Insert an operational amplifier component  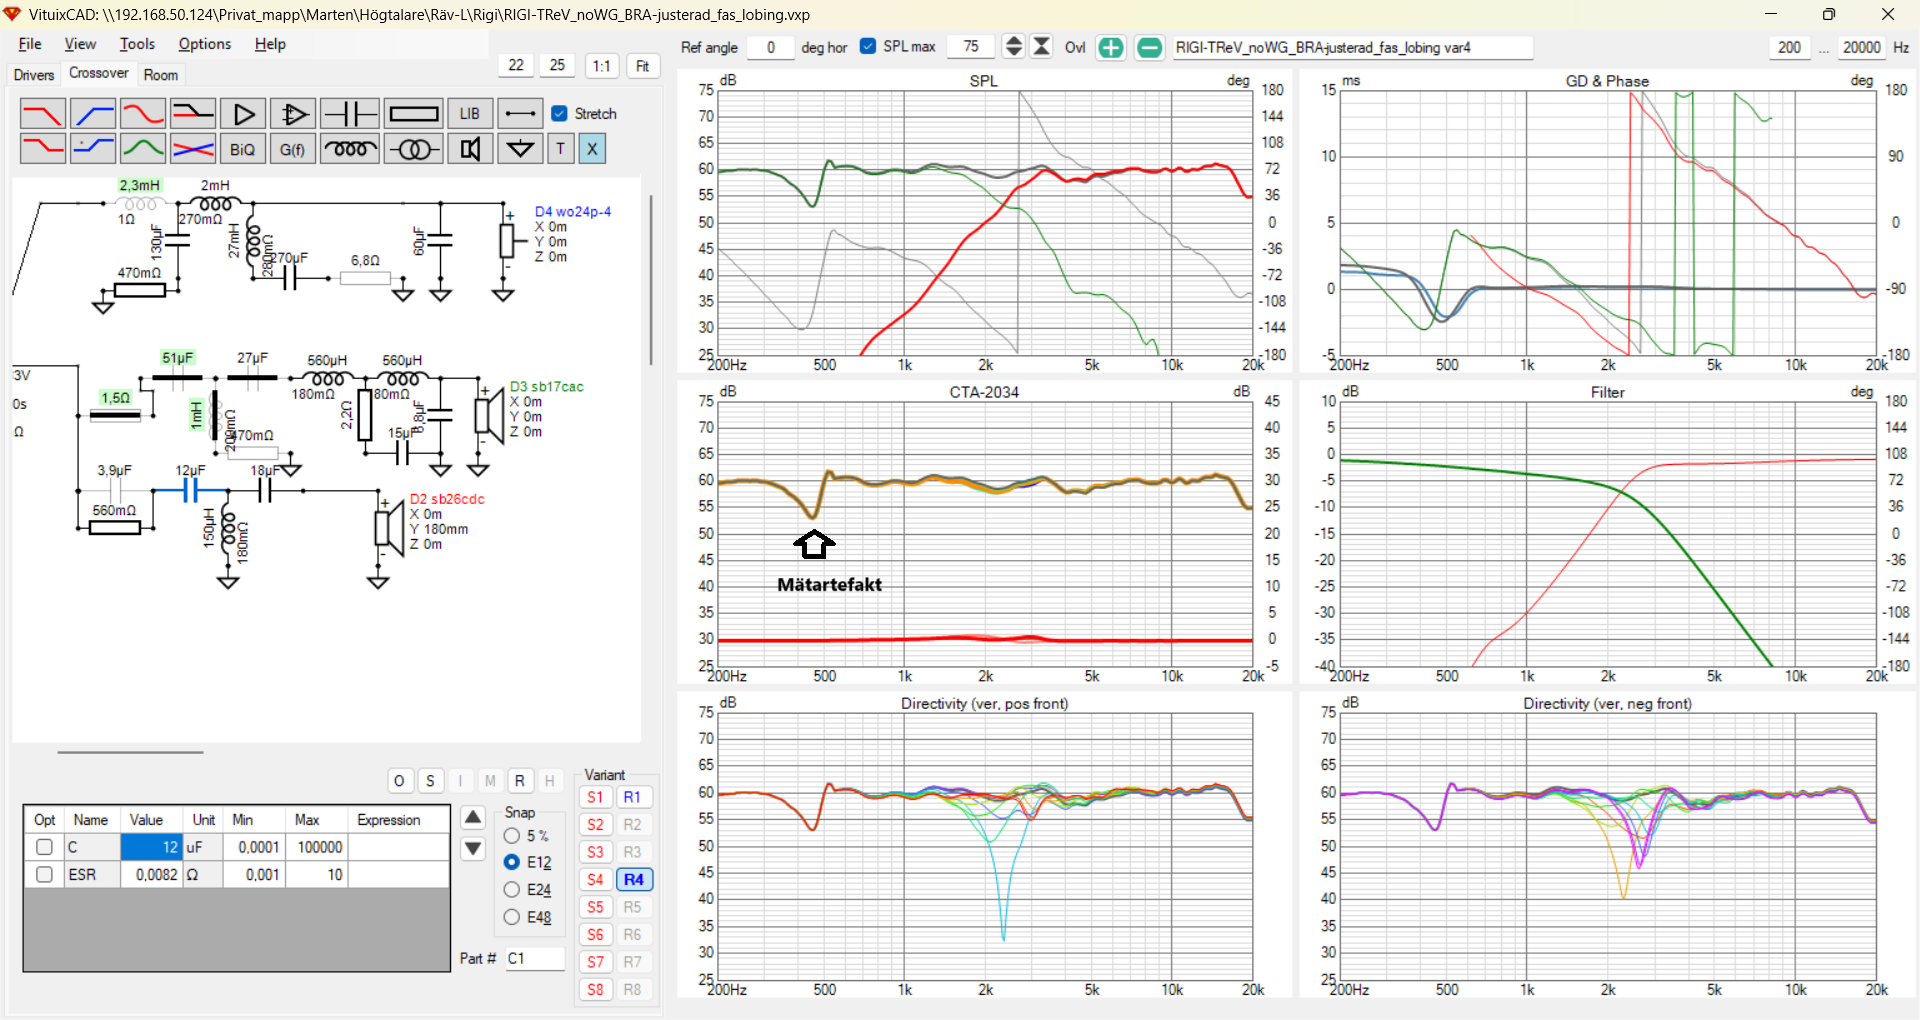pyautogui.click(x=293, y=114)
